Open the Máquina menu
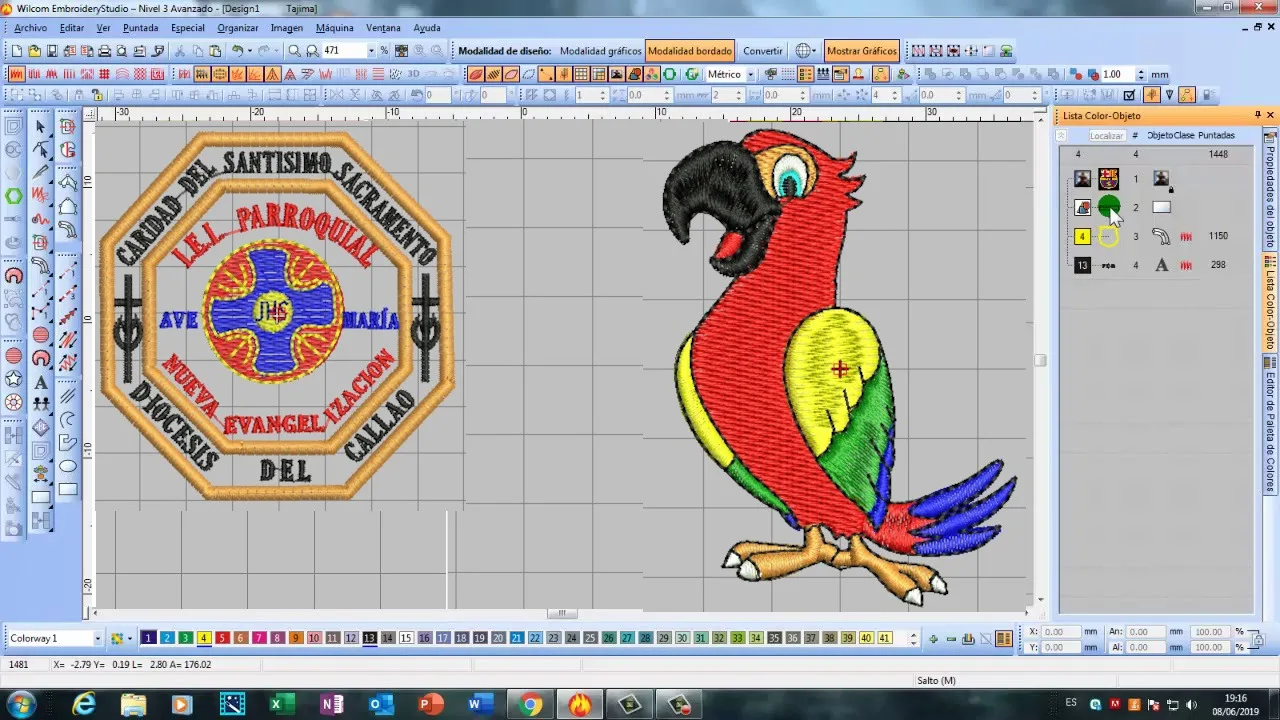 [x=334, y=28]
